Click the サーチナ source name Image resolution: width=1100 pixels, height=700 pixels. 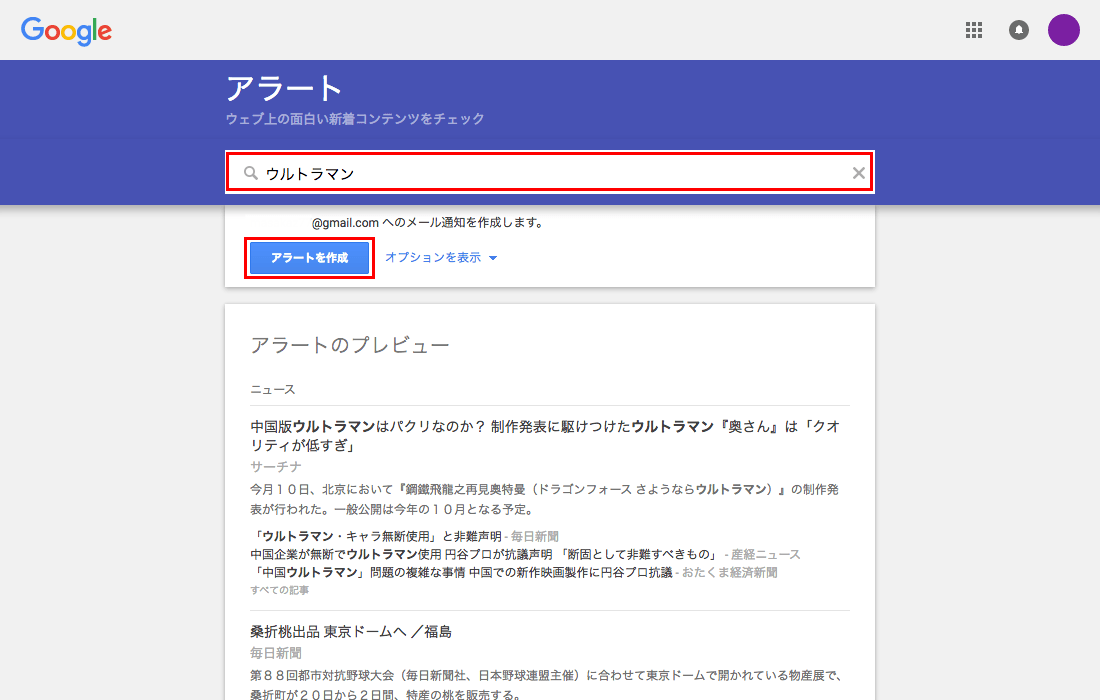(276, 466)
